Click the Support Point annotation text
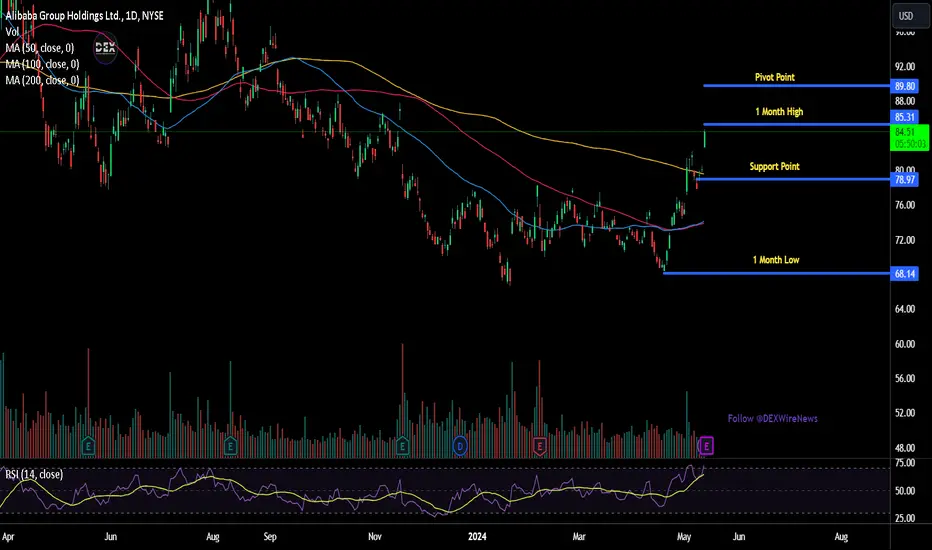This screenshot has height=550, width=932. click(x=774, y=166)
